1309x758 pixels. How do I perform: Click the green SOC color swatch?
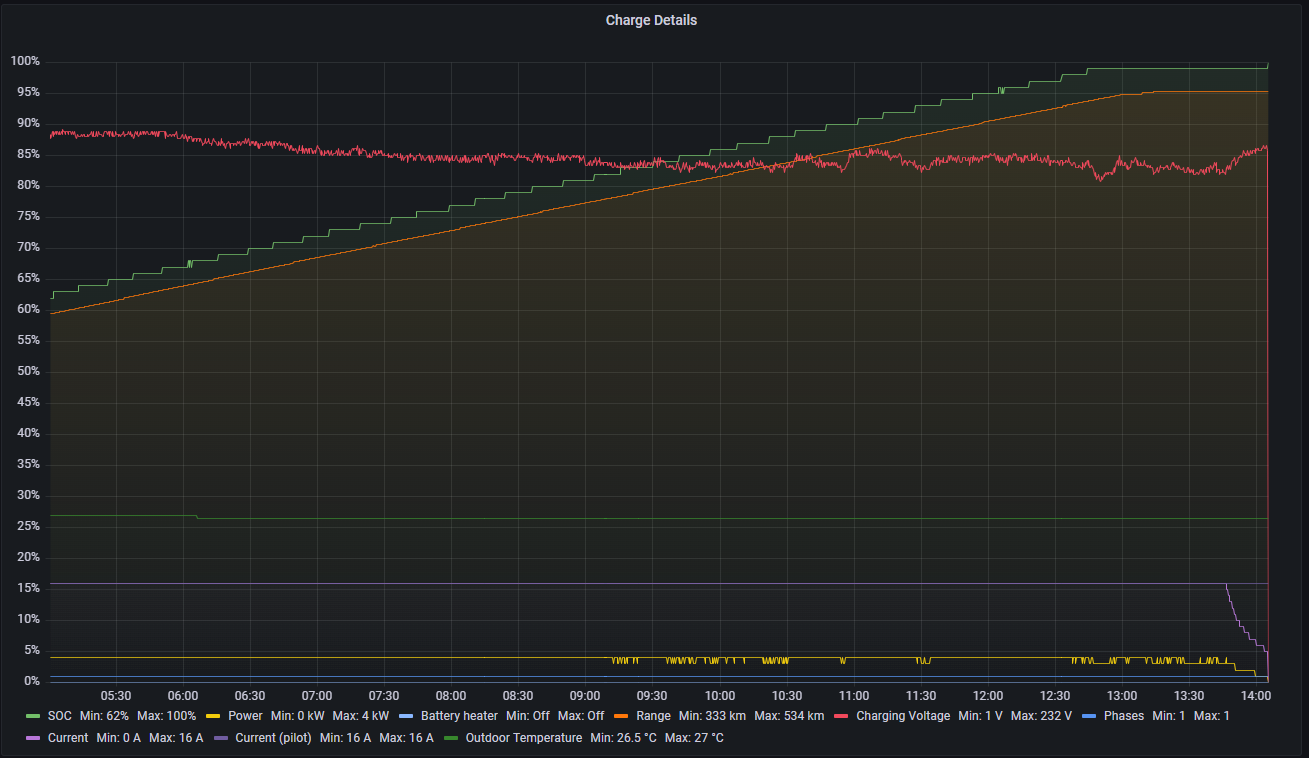(x=33, y=716)
